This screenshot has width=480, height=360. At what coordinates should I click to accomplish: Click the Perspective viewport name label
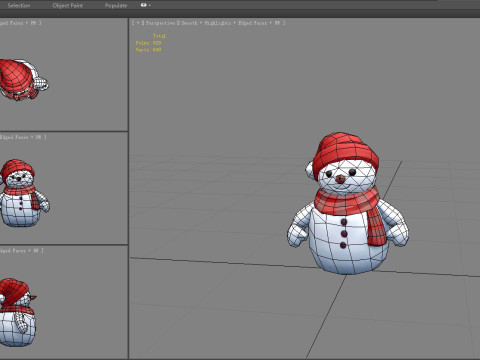point(161,23)
